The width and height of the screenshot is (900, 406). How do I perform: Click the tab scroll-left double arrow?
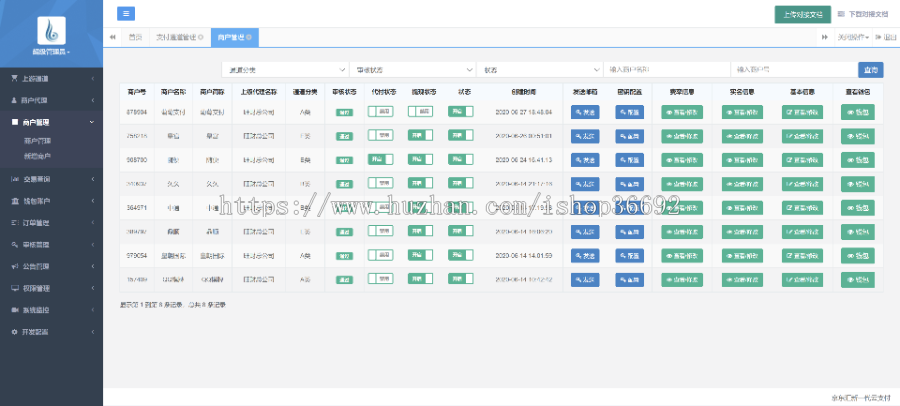point(112,37)
